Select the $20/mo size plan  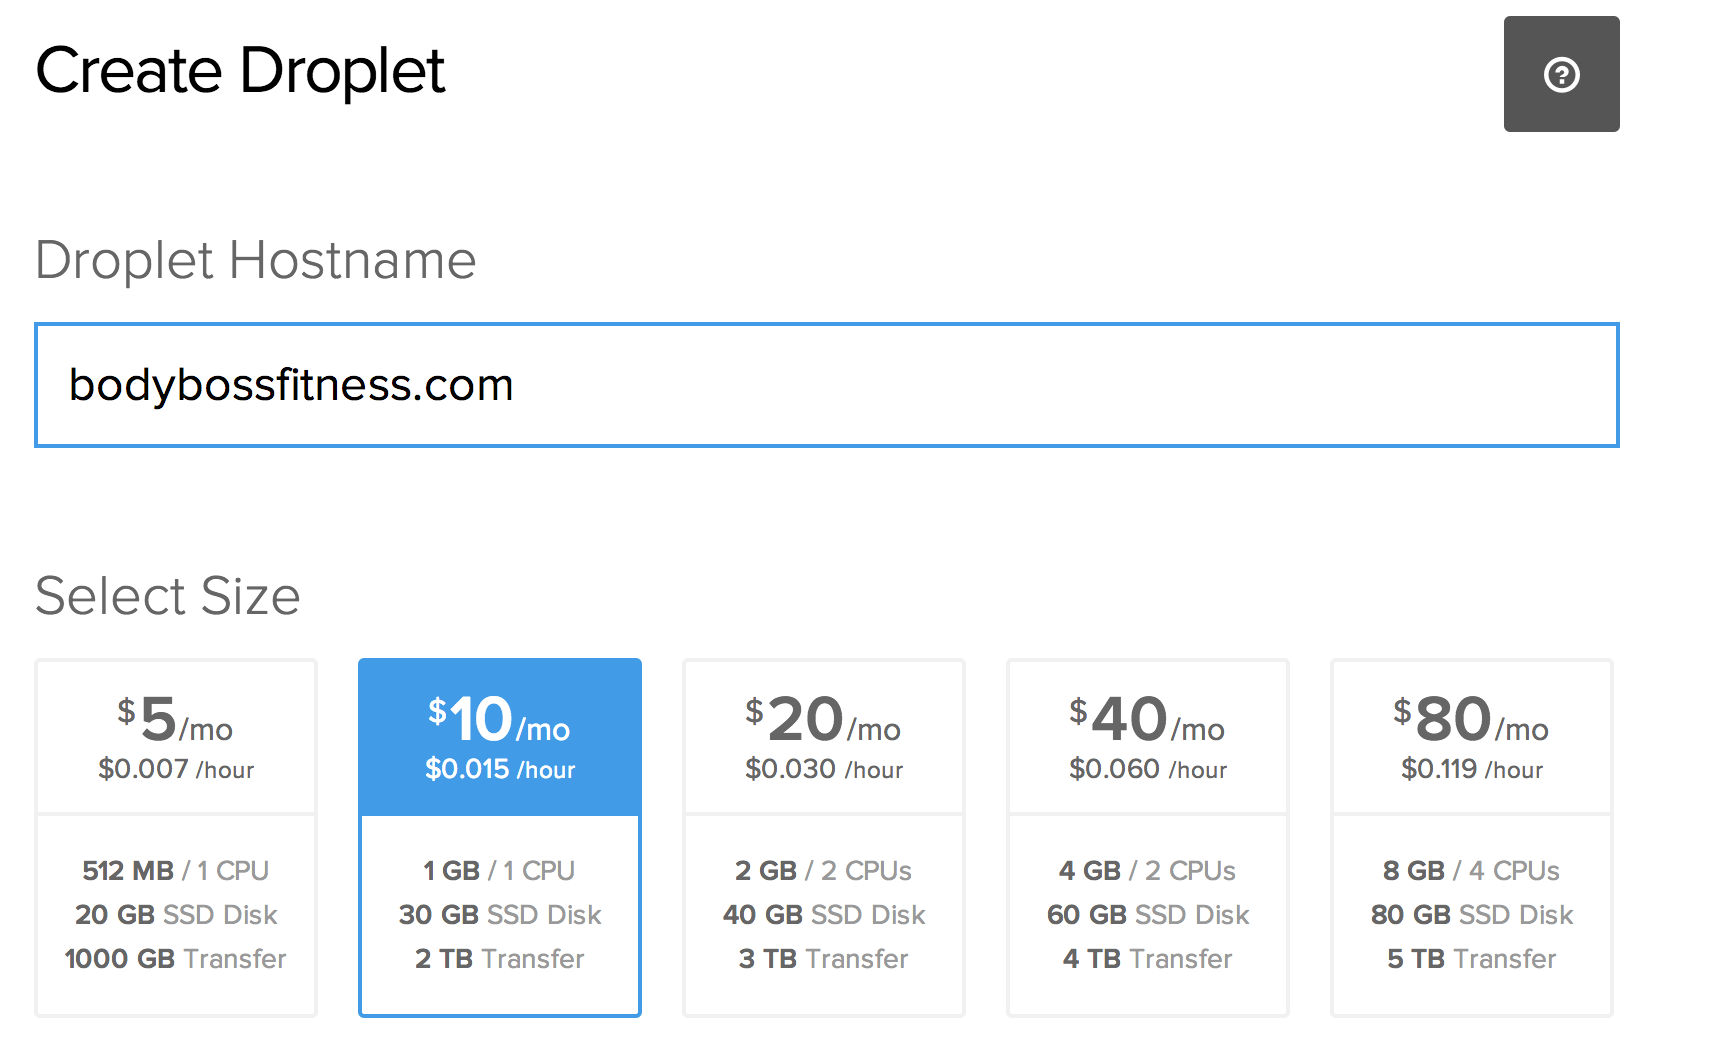[x=824, y=838]
